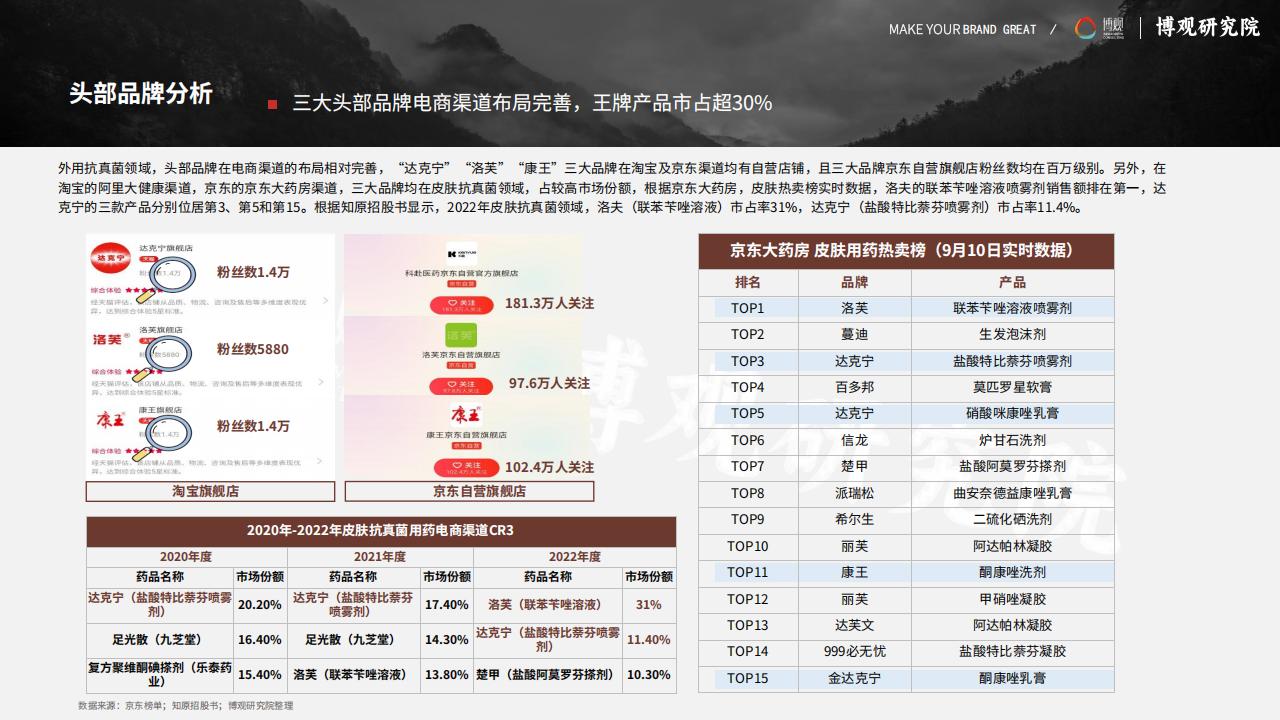Open the arrow on 达克宁旗舰店 row
1280x720 pixels.
click(325, 300)
